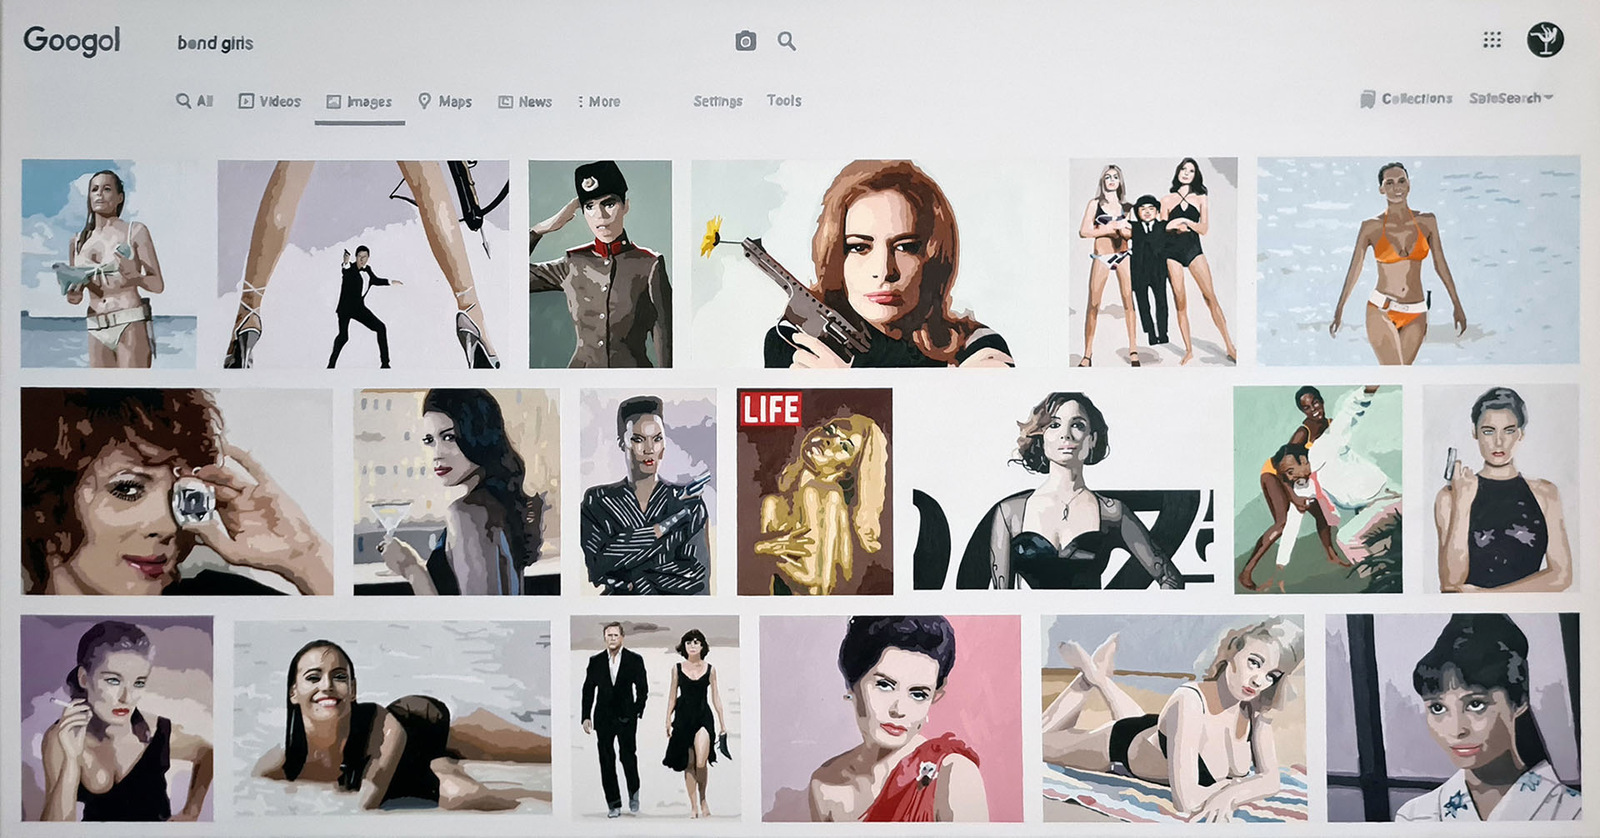Open thumbnail of dark-haired woman holding martini glass
The height and width of the screenshot is (838, 1600).
[457, 492]
